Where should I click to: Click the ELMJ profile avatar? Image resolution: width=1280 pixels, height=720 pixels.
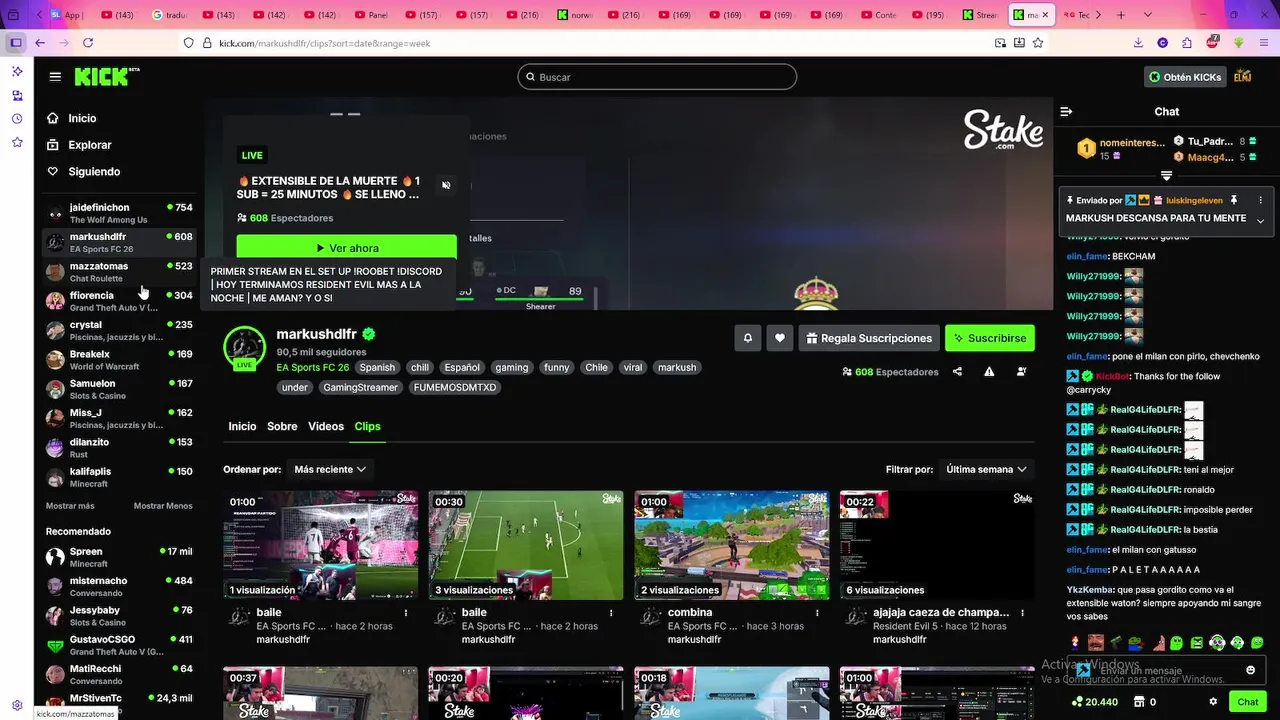point(1243,77)
